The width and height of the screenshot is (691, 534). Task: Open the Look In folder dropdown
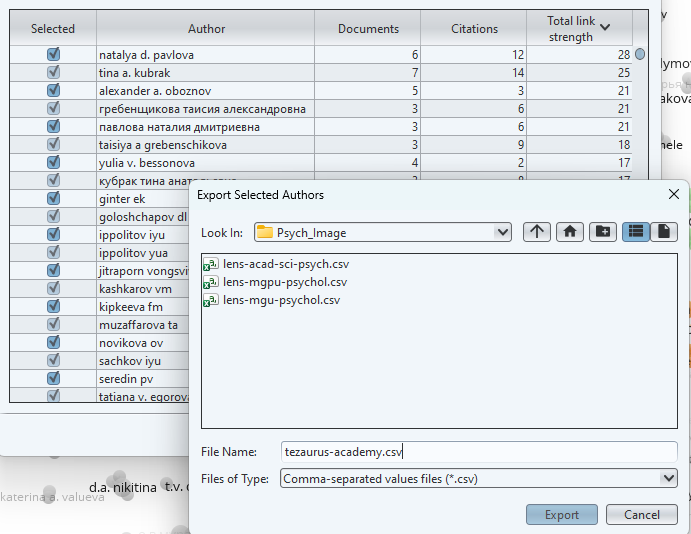click(502, 232)
